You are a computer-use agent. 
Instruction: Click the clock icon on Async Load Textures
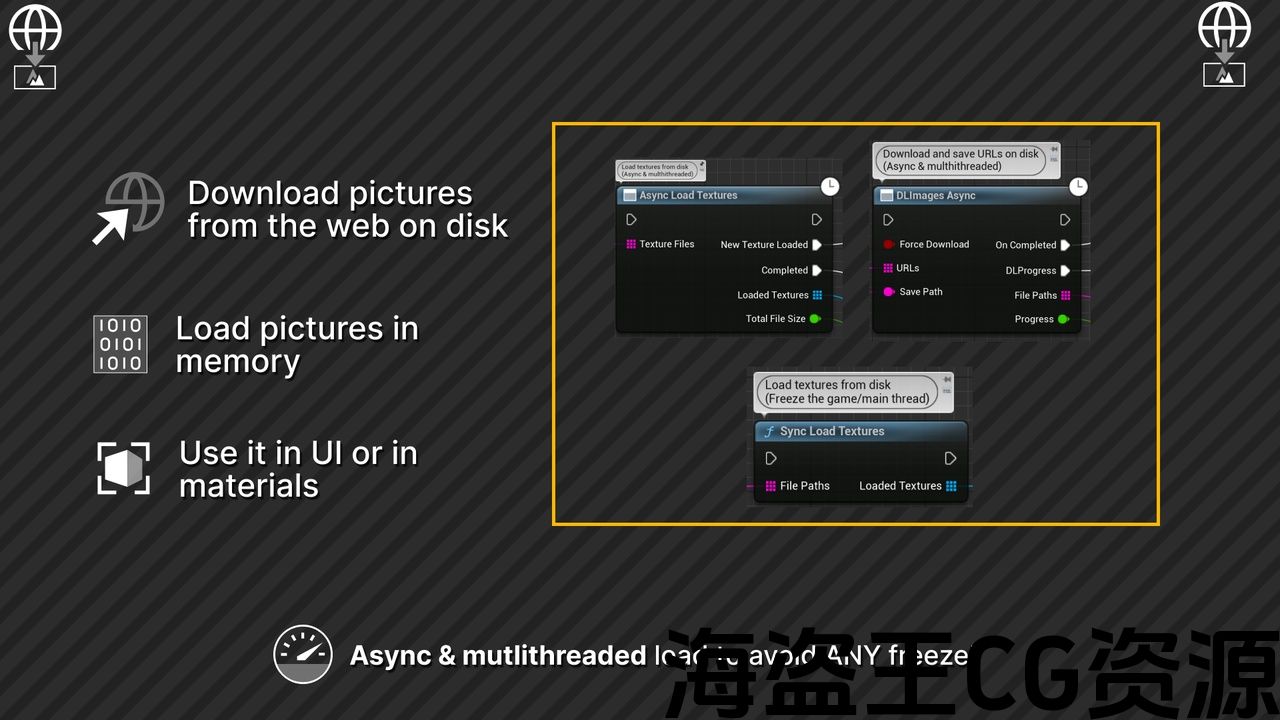click(x=830, y=184)
